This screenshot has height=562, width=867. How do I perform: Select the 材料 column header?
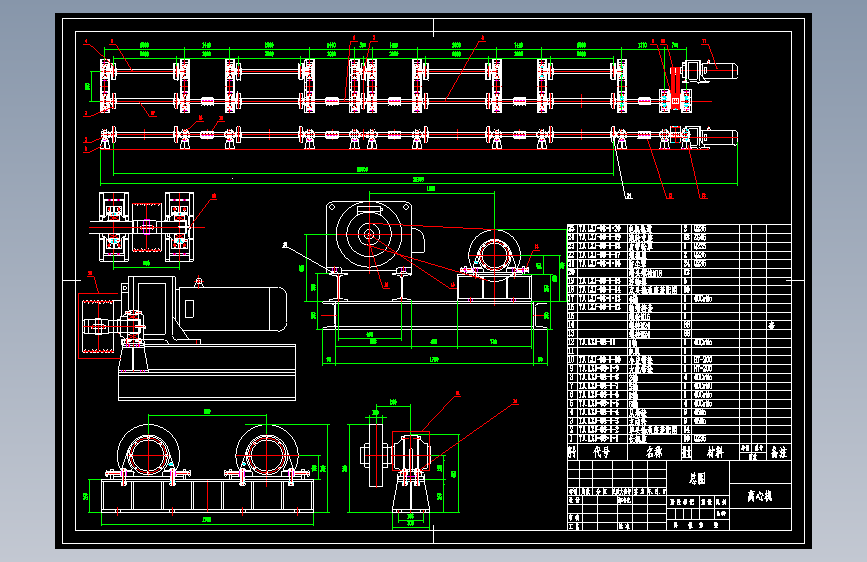715,452
